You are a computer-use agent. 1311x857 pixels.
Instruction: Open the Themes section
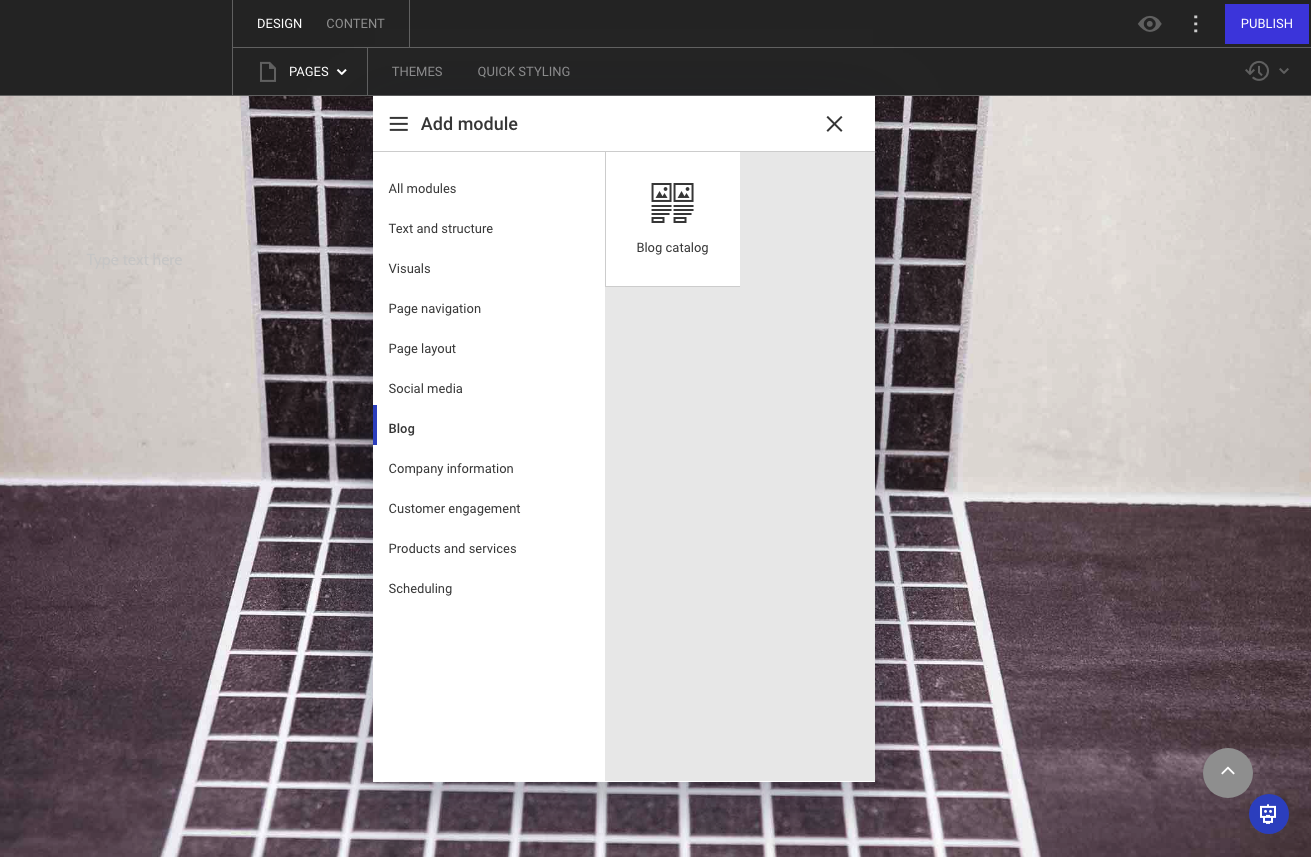pyautogui.click(x=417, y=72)
